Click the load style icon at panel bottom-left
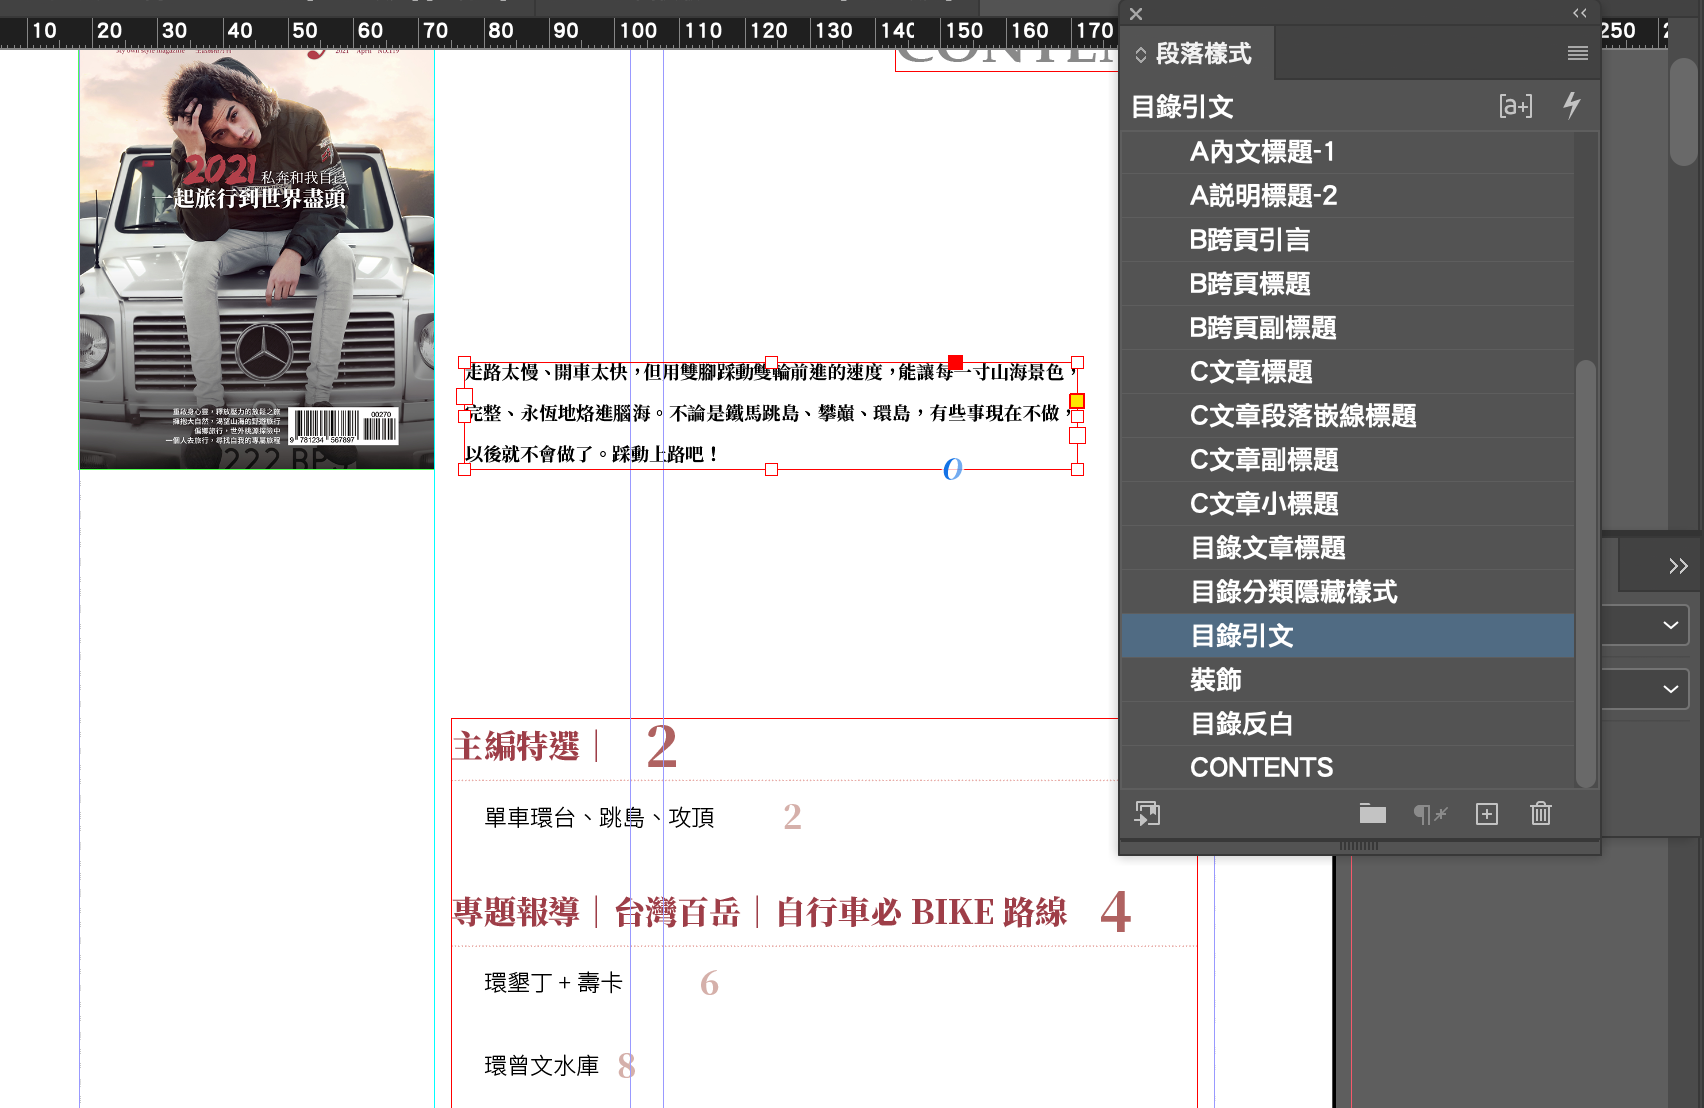Screen dimensions: 1704x1108 [x=1147, y=814]
